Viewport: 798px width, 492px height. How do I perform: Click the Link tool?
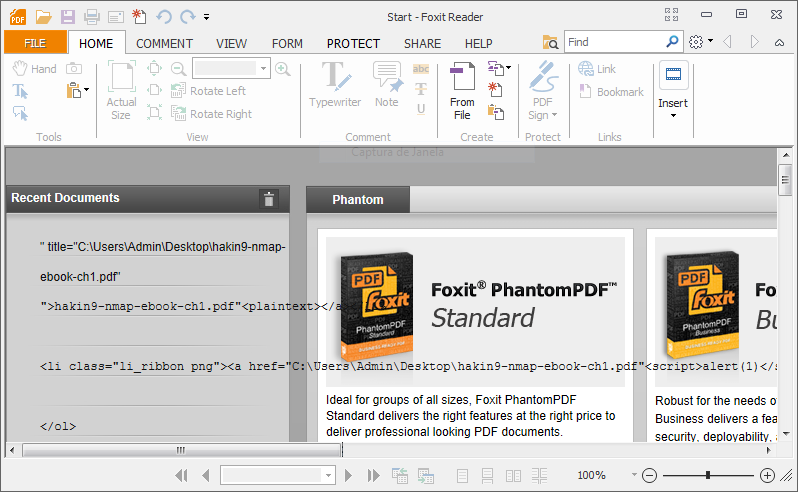click(597, 68)
